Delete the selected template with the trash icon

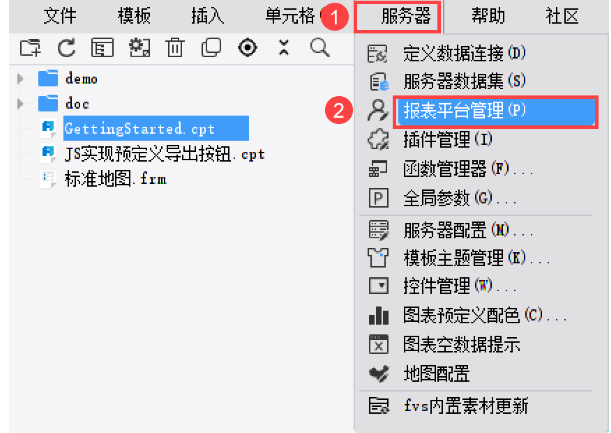(175, 48)
